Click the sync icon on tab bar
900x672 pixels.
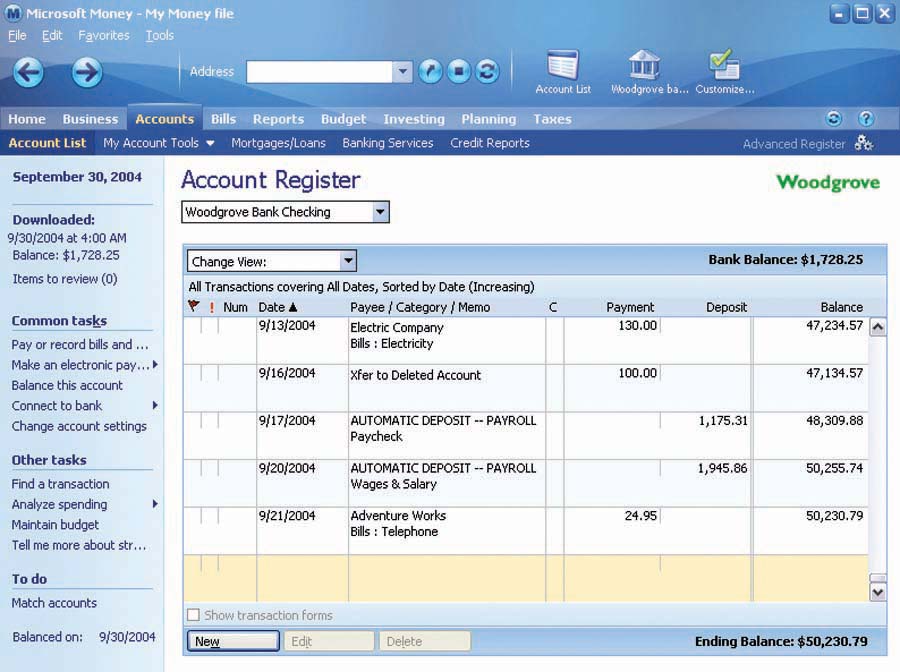tap(833, 119)
